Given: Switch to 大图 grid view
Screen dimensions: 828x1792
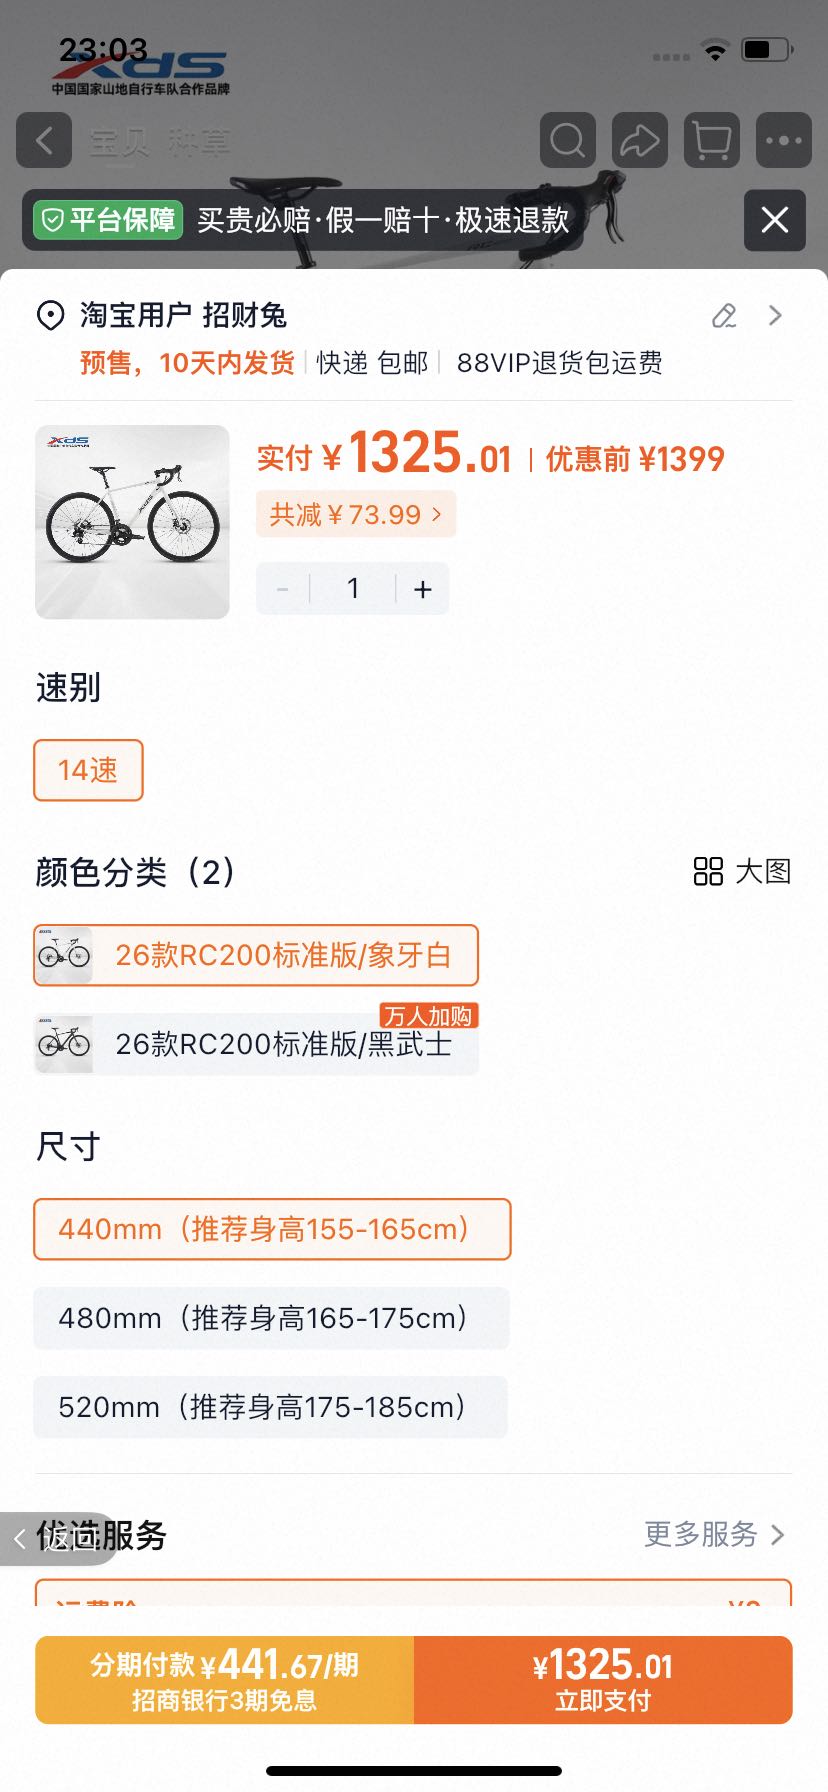Looking at the screenshot, I should [743, 871].
